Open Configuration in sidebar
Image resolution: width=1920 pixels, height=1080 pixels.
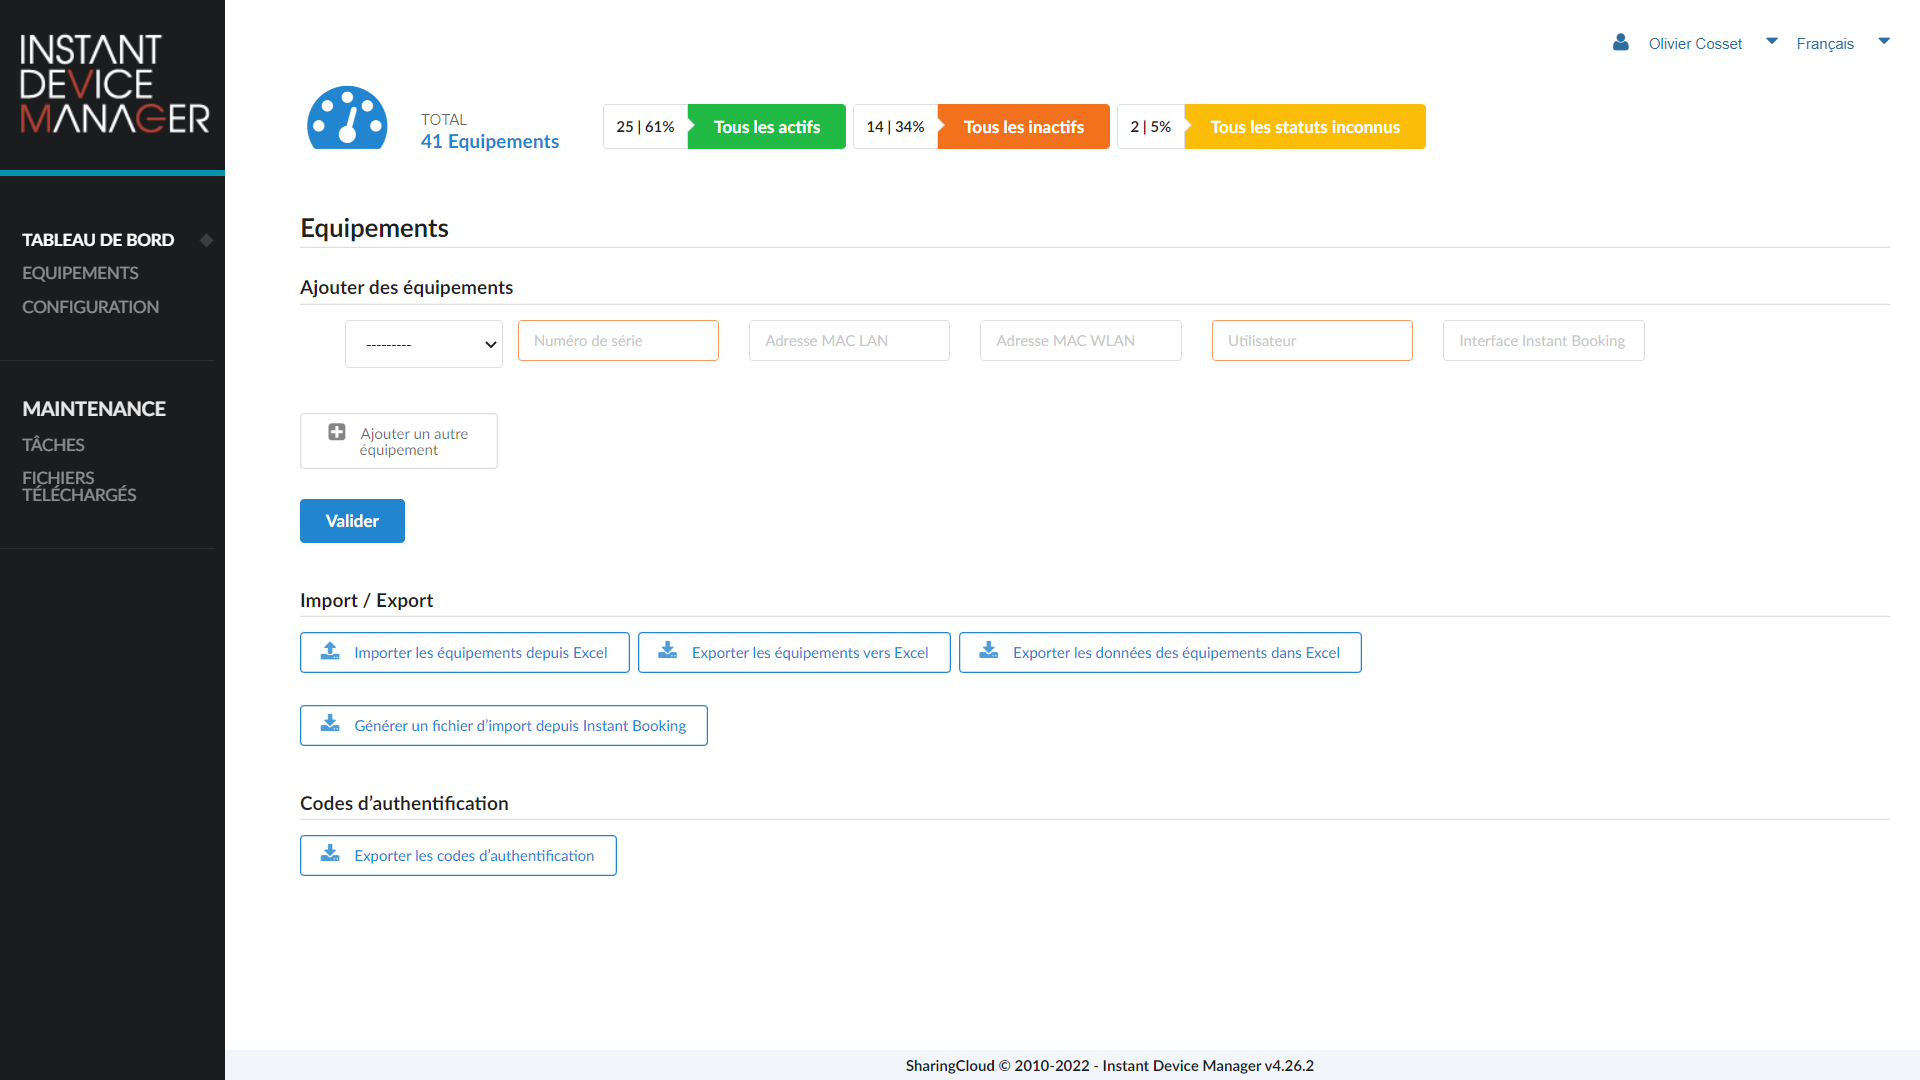tap(90, 307)
